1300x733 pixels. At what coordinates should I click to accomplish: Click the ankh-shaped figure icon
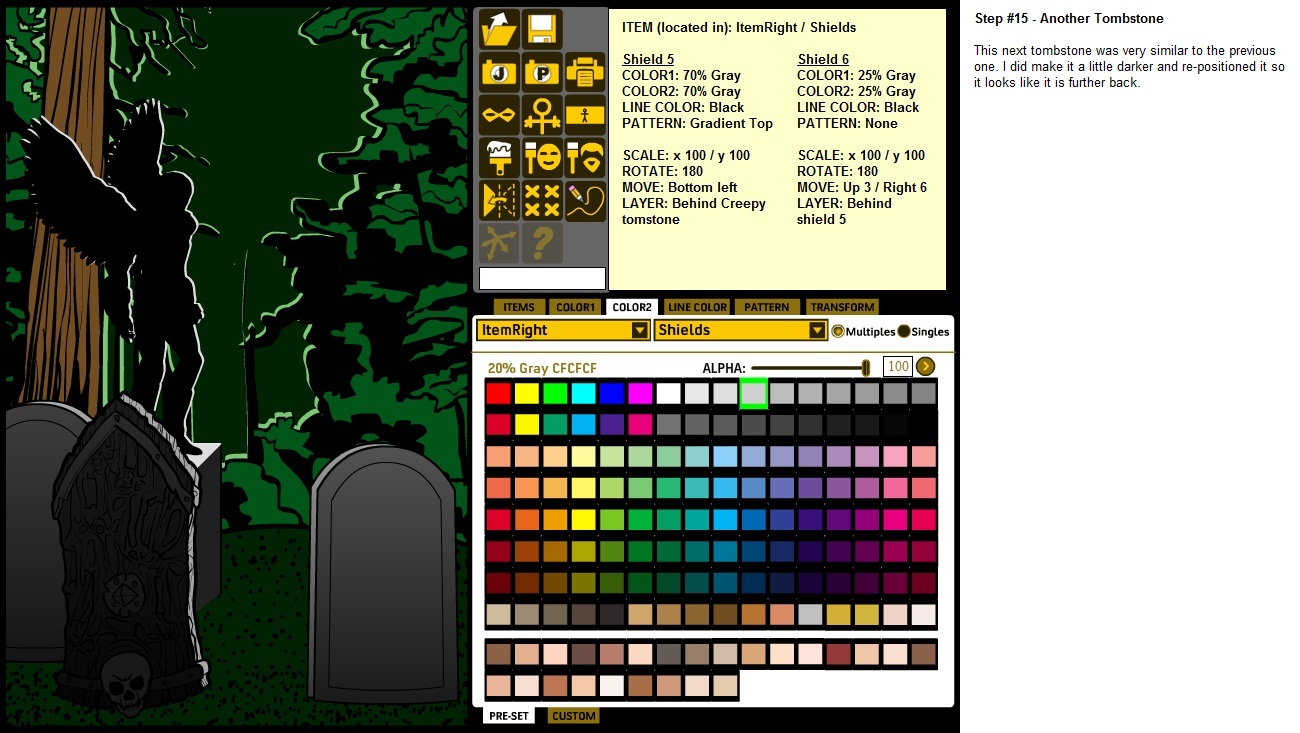[542, 115]
